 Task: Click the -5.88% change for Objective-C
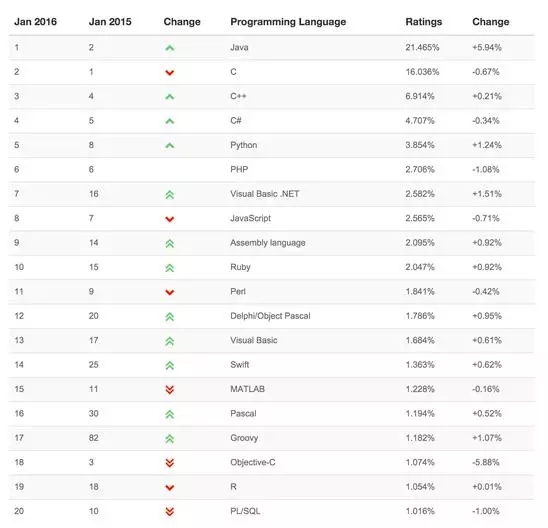click(485, 462)
